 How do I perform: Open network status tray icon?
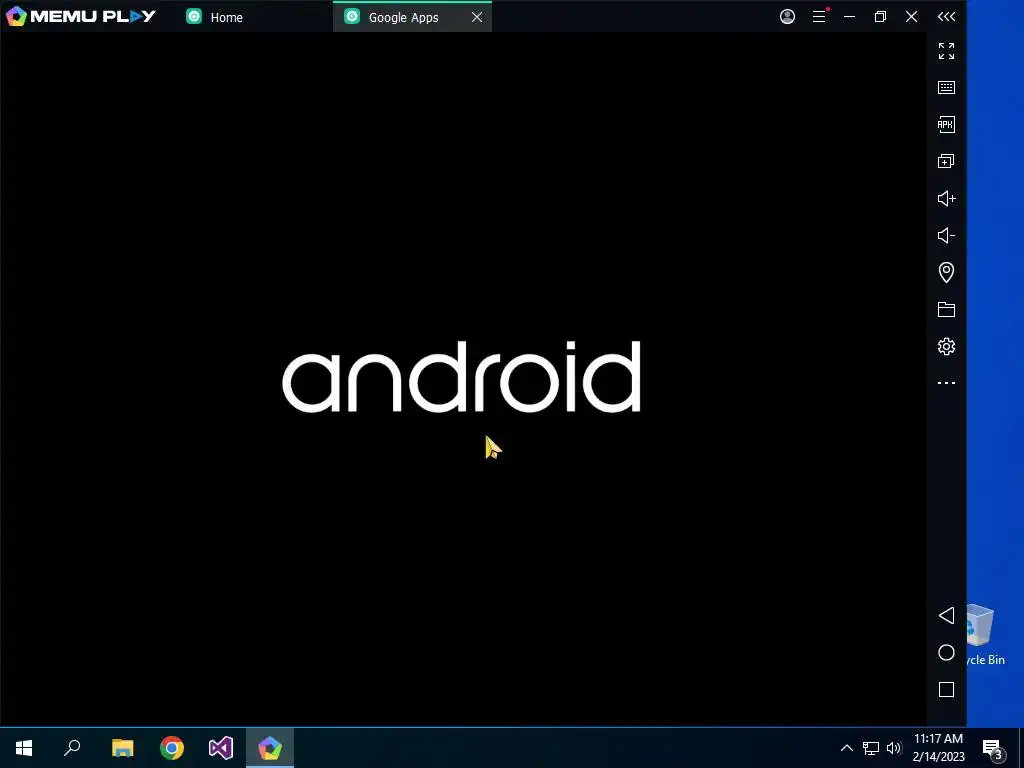(x=871, y=748)
